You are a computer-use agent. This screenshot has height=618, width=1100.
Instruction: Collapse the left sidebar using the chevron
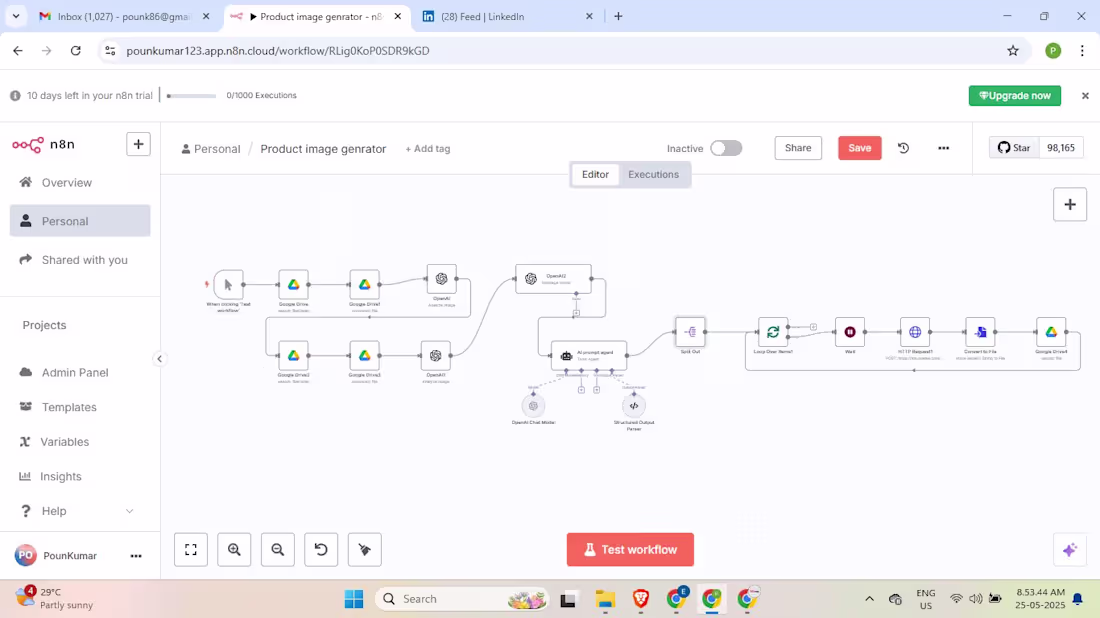160,358
